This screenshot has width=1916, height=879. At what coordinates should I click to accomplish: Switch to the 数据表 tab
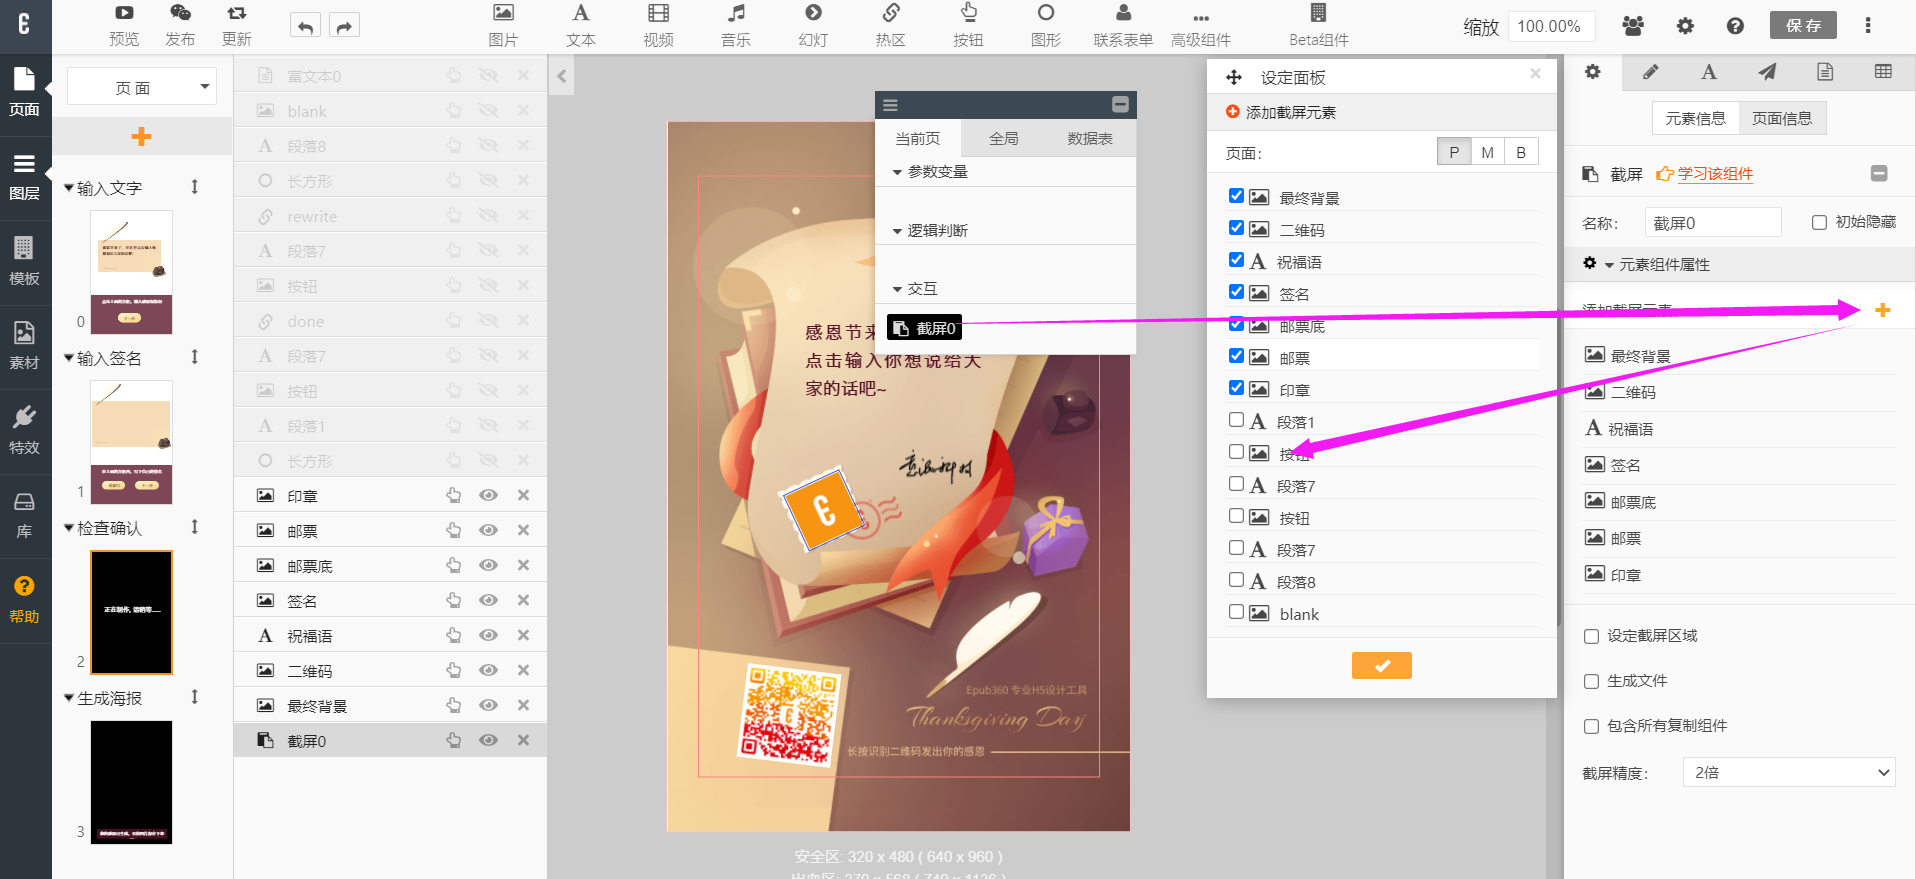point(1089,139)
